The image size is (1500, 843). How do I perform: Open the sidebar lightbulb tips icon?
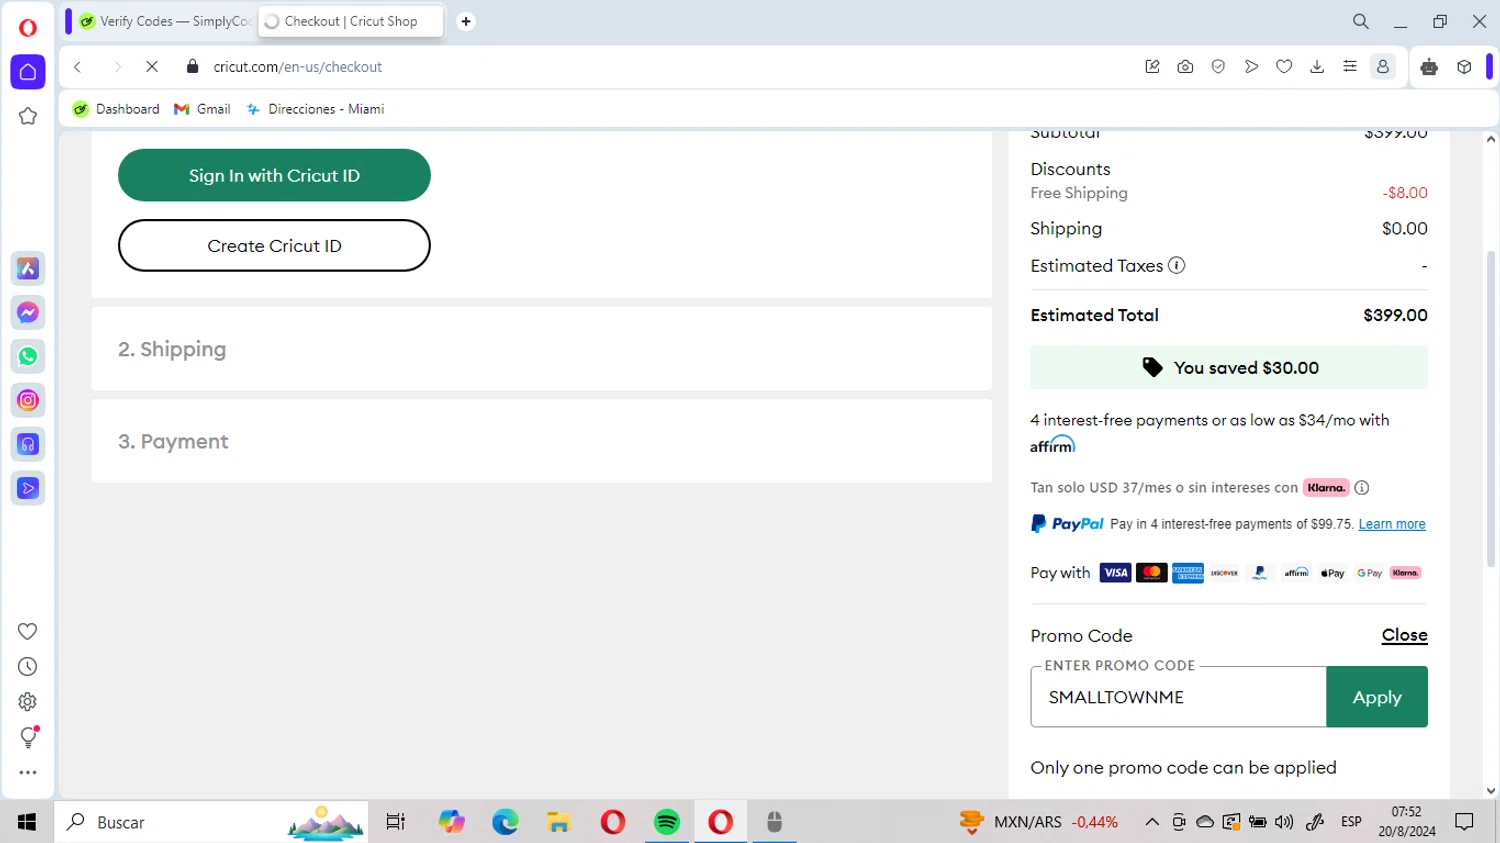click(x=28, y=737)
